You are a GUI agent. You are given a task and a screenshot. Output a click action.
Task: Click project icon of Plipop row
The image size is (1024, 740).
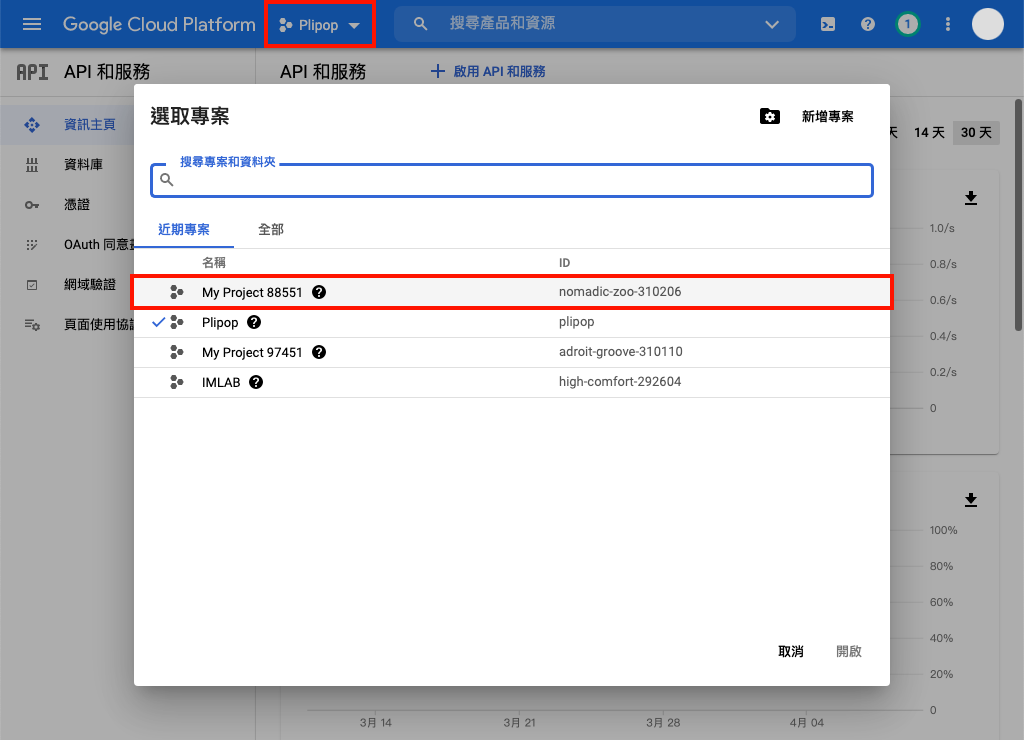[176, 322]
